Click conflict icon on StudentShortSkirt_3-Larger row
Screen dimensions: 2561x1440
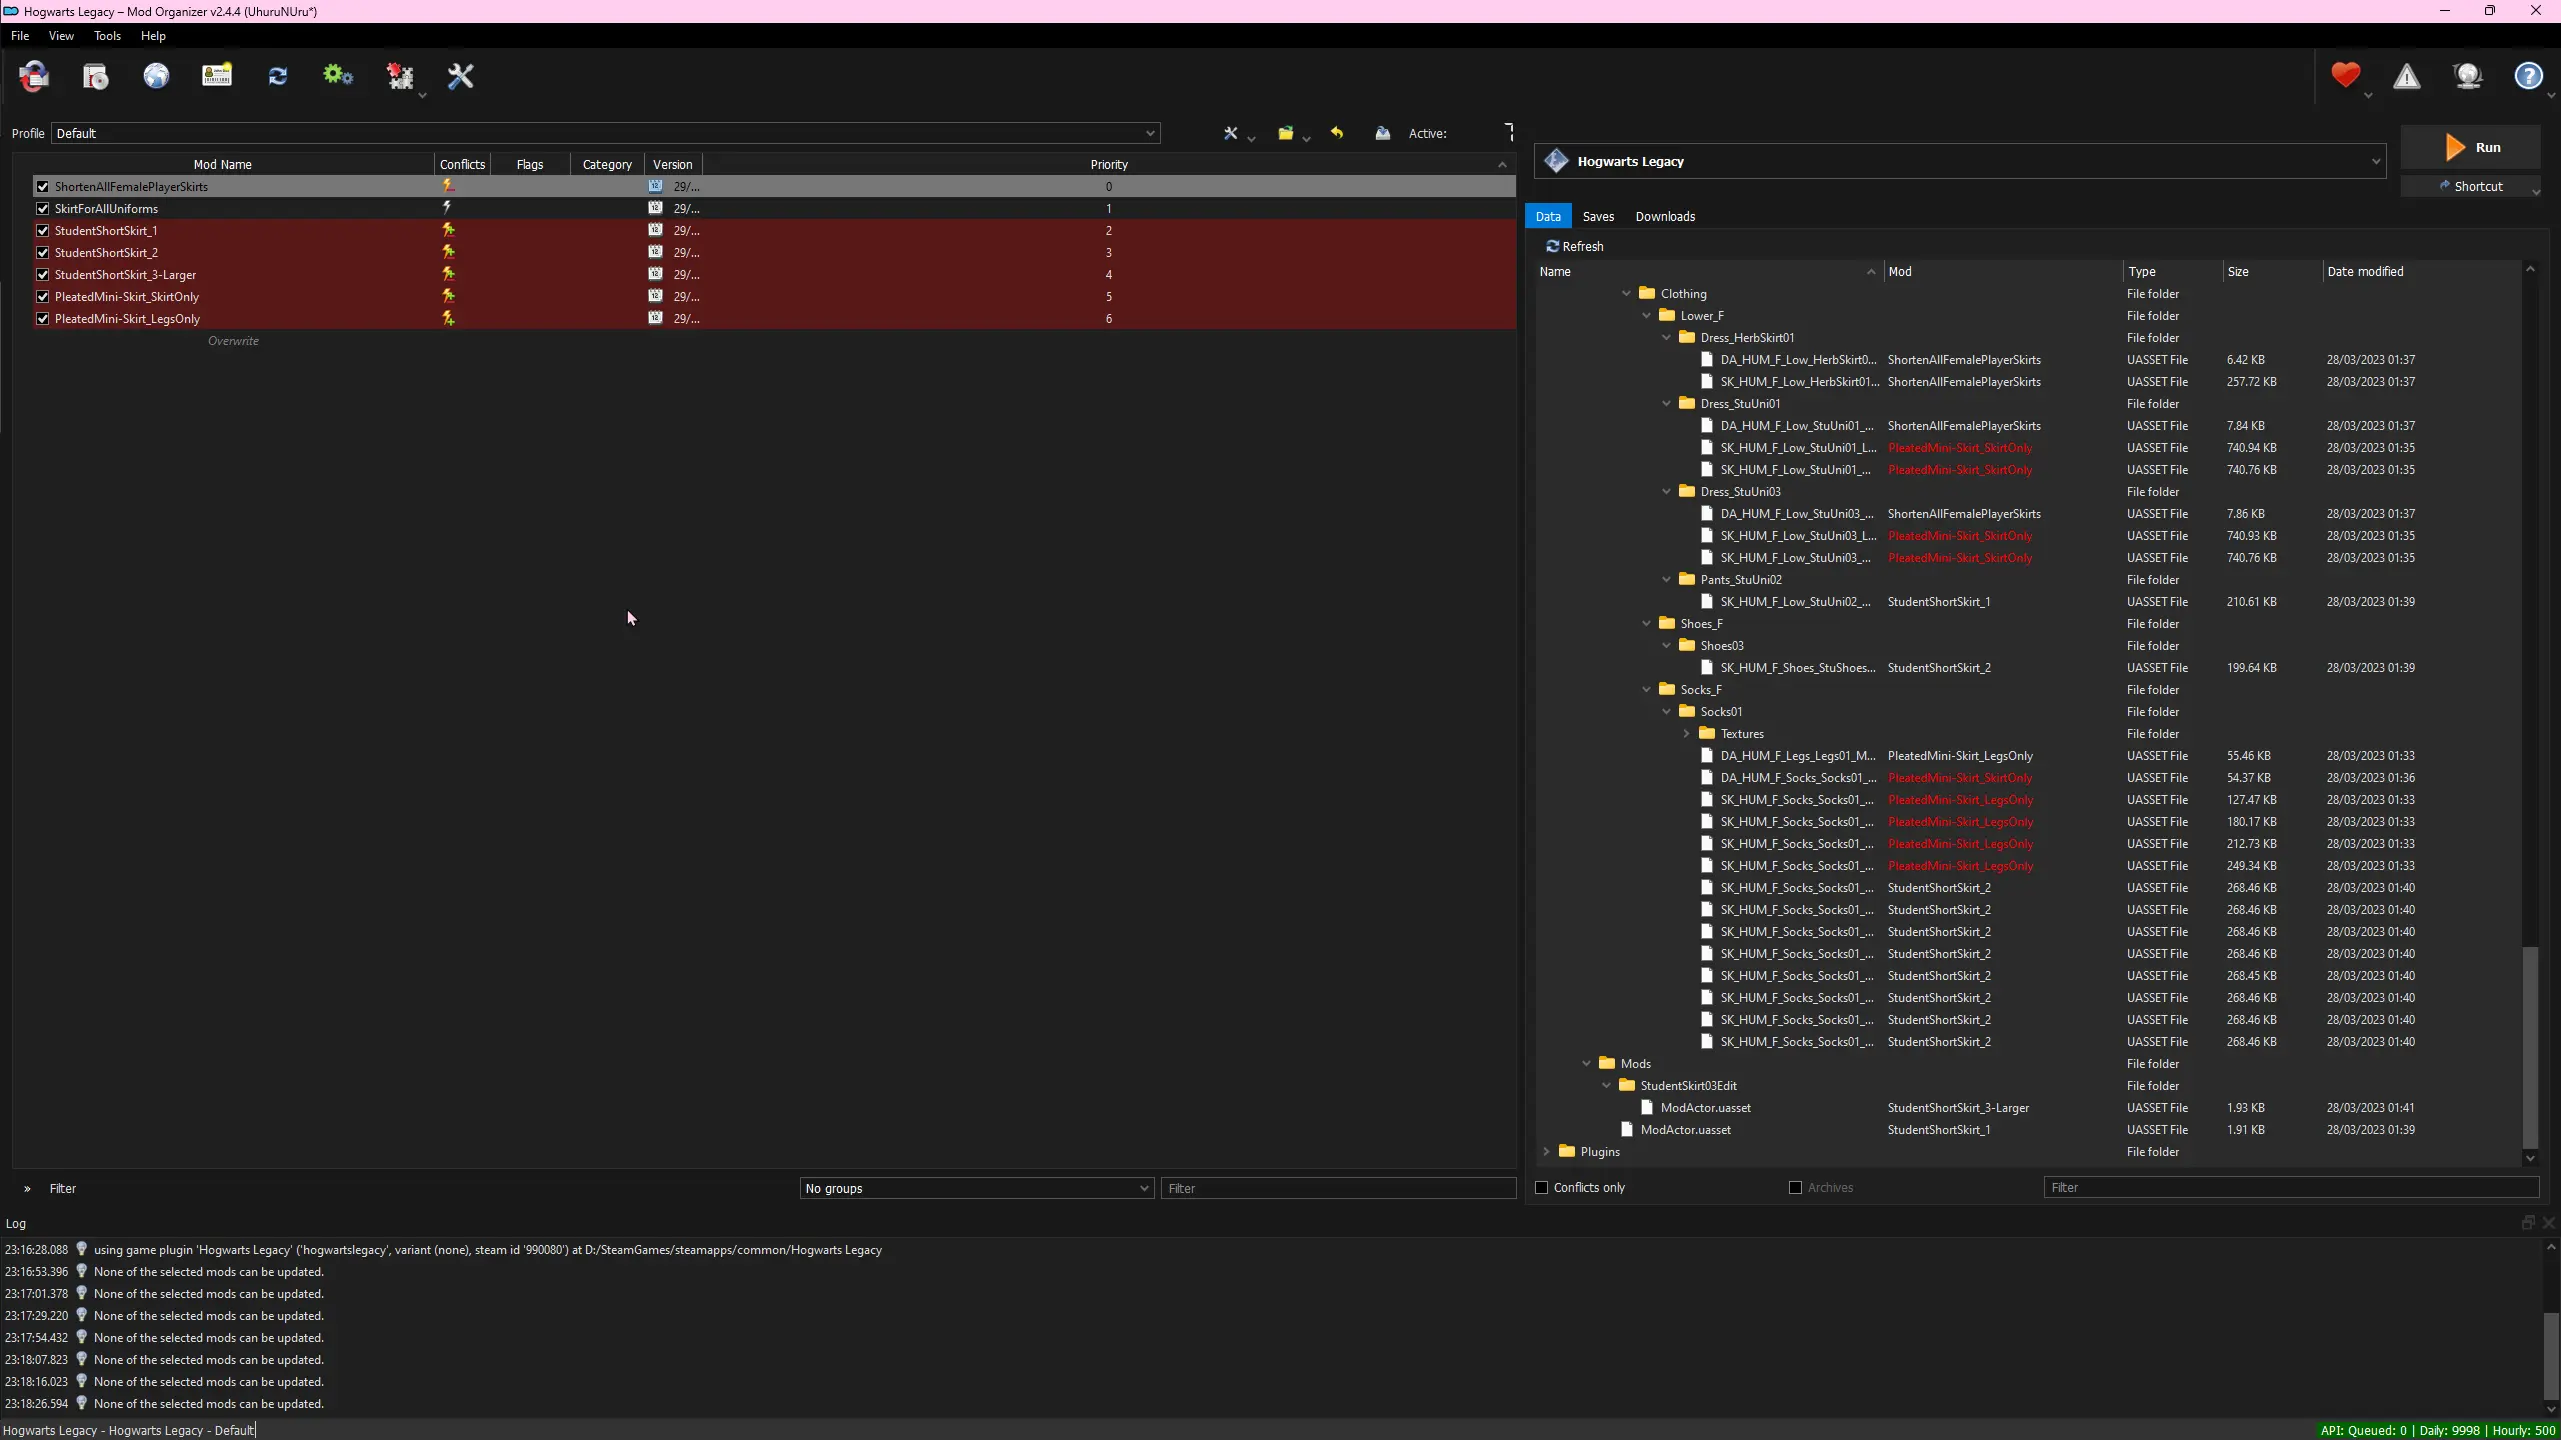448,274
